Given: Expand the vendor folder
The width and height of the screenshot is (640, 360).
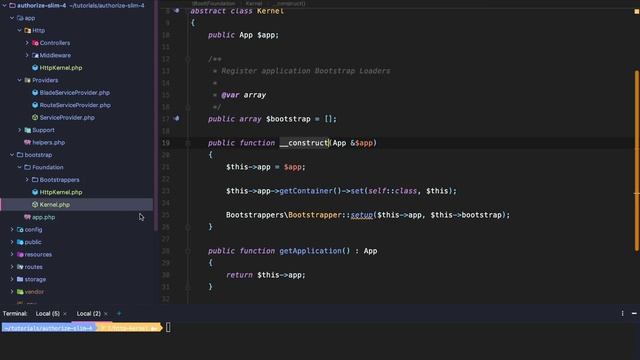Looking at the screenshot, I should pos(12,292).
